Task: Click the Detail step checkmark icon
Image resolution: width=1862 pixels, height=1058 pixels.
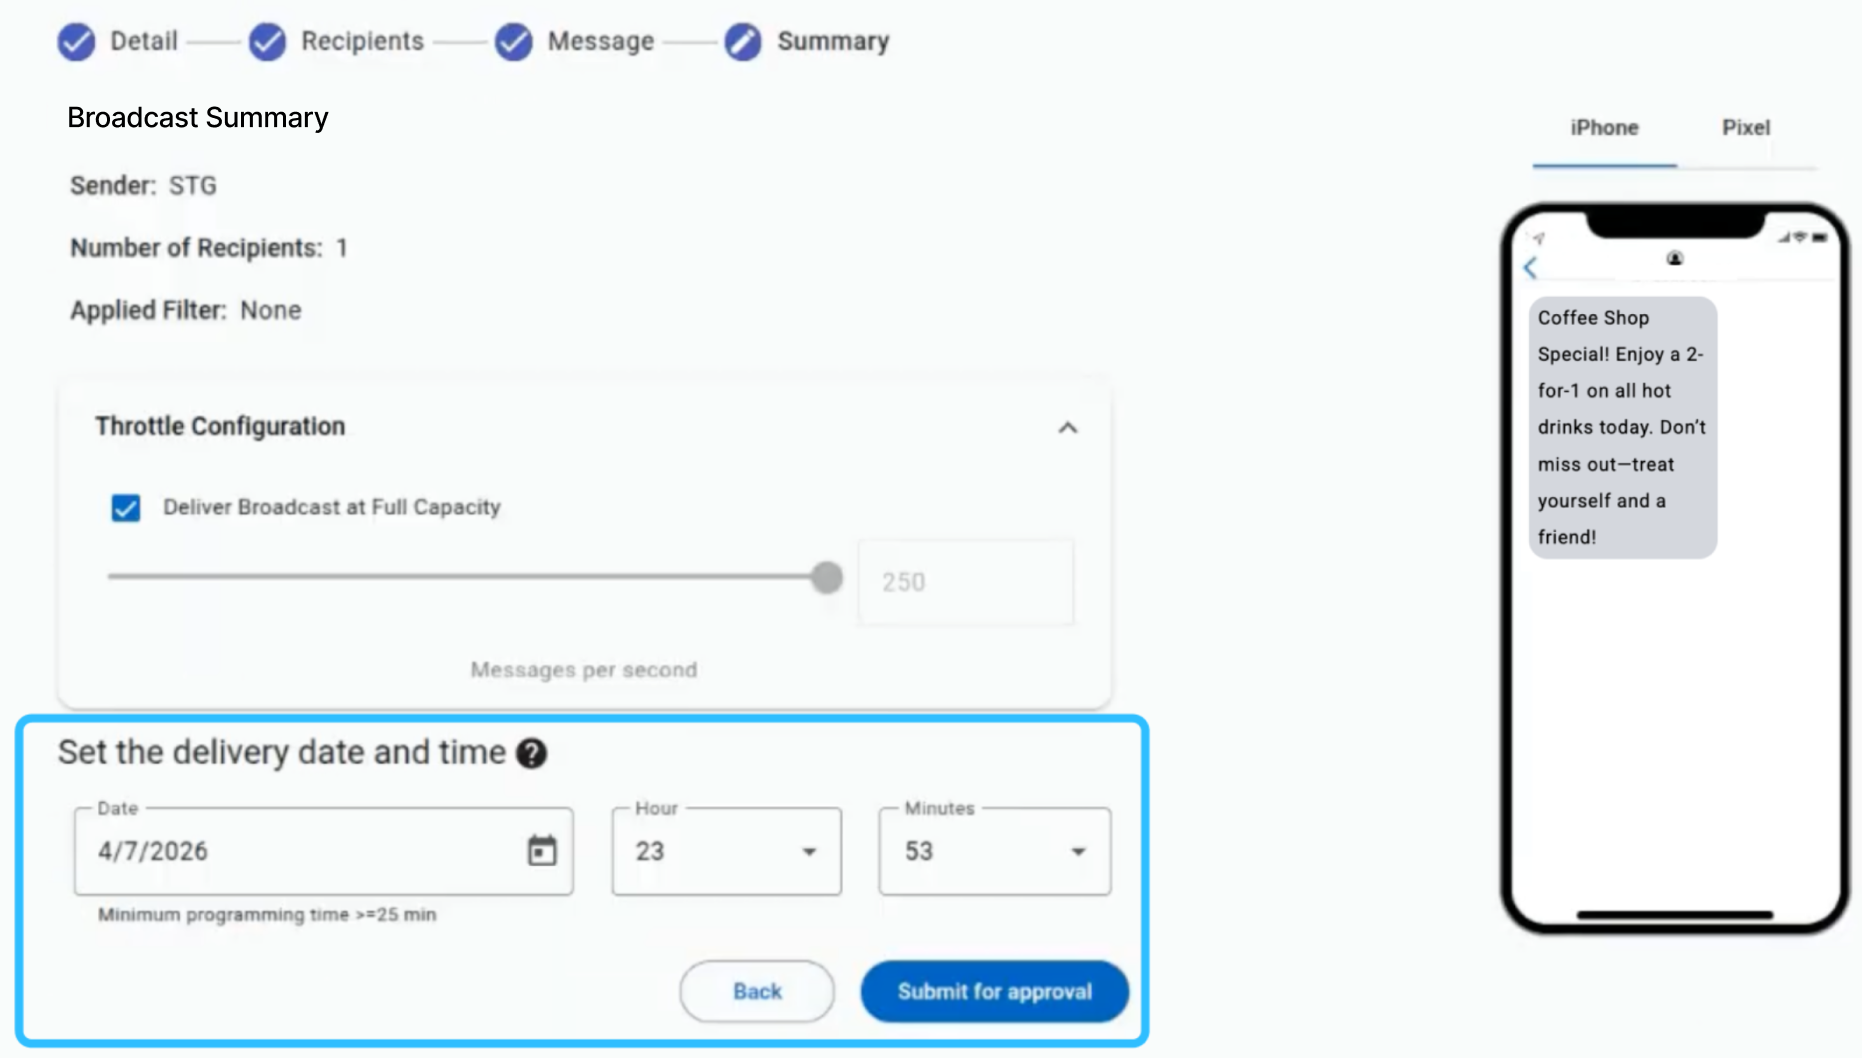Action: (76, 42)
